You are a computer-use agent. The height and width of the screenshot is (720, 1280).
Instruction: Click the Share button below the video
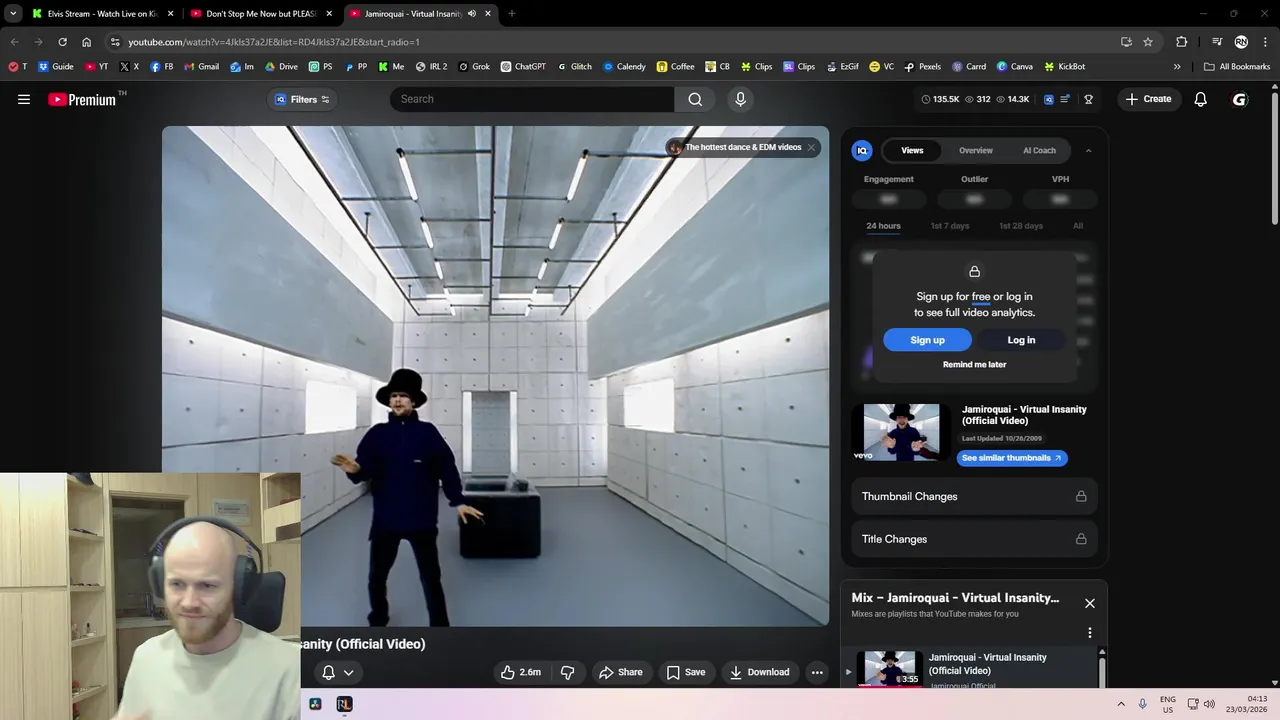pyautogui.click(x=620, y=672)
